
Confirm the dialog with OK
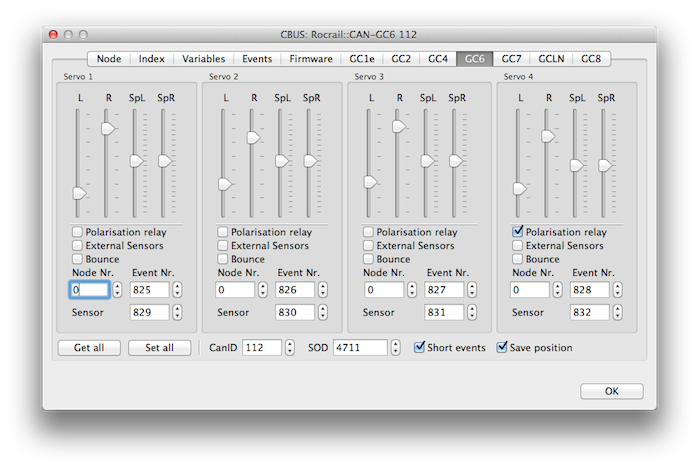[611, 391]
